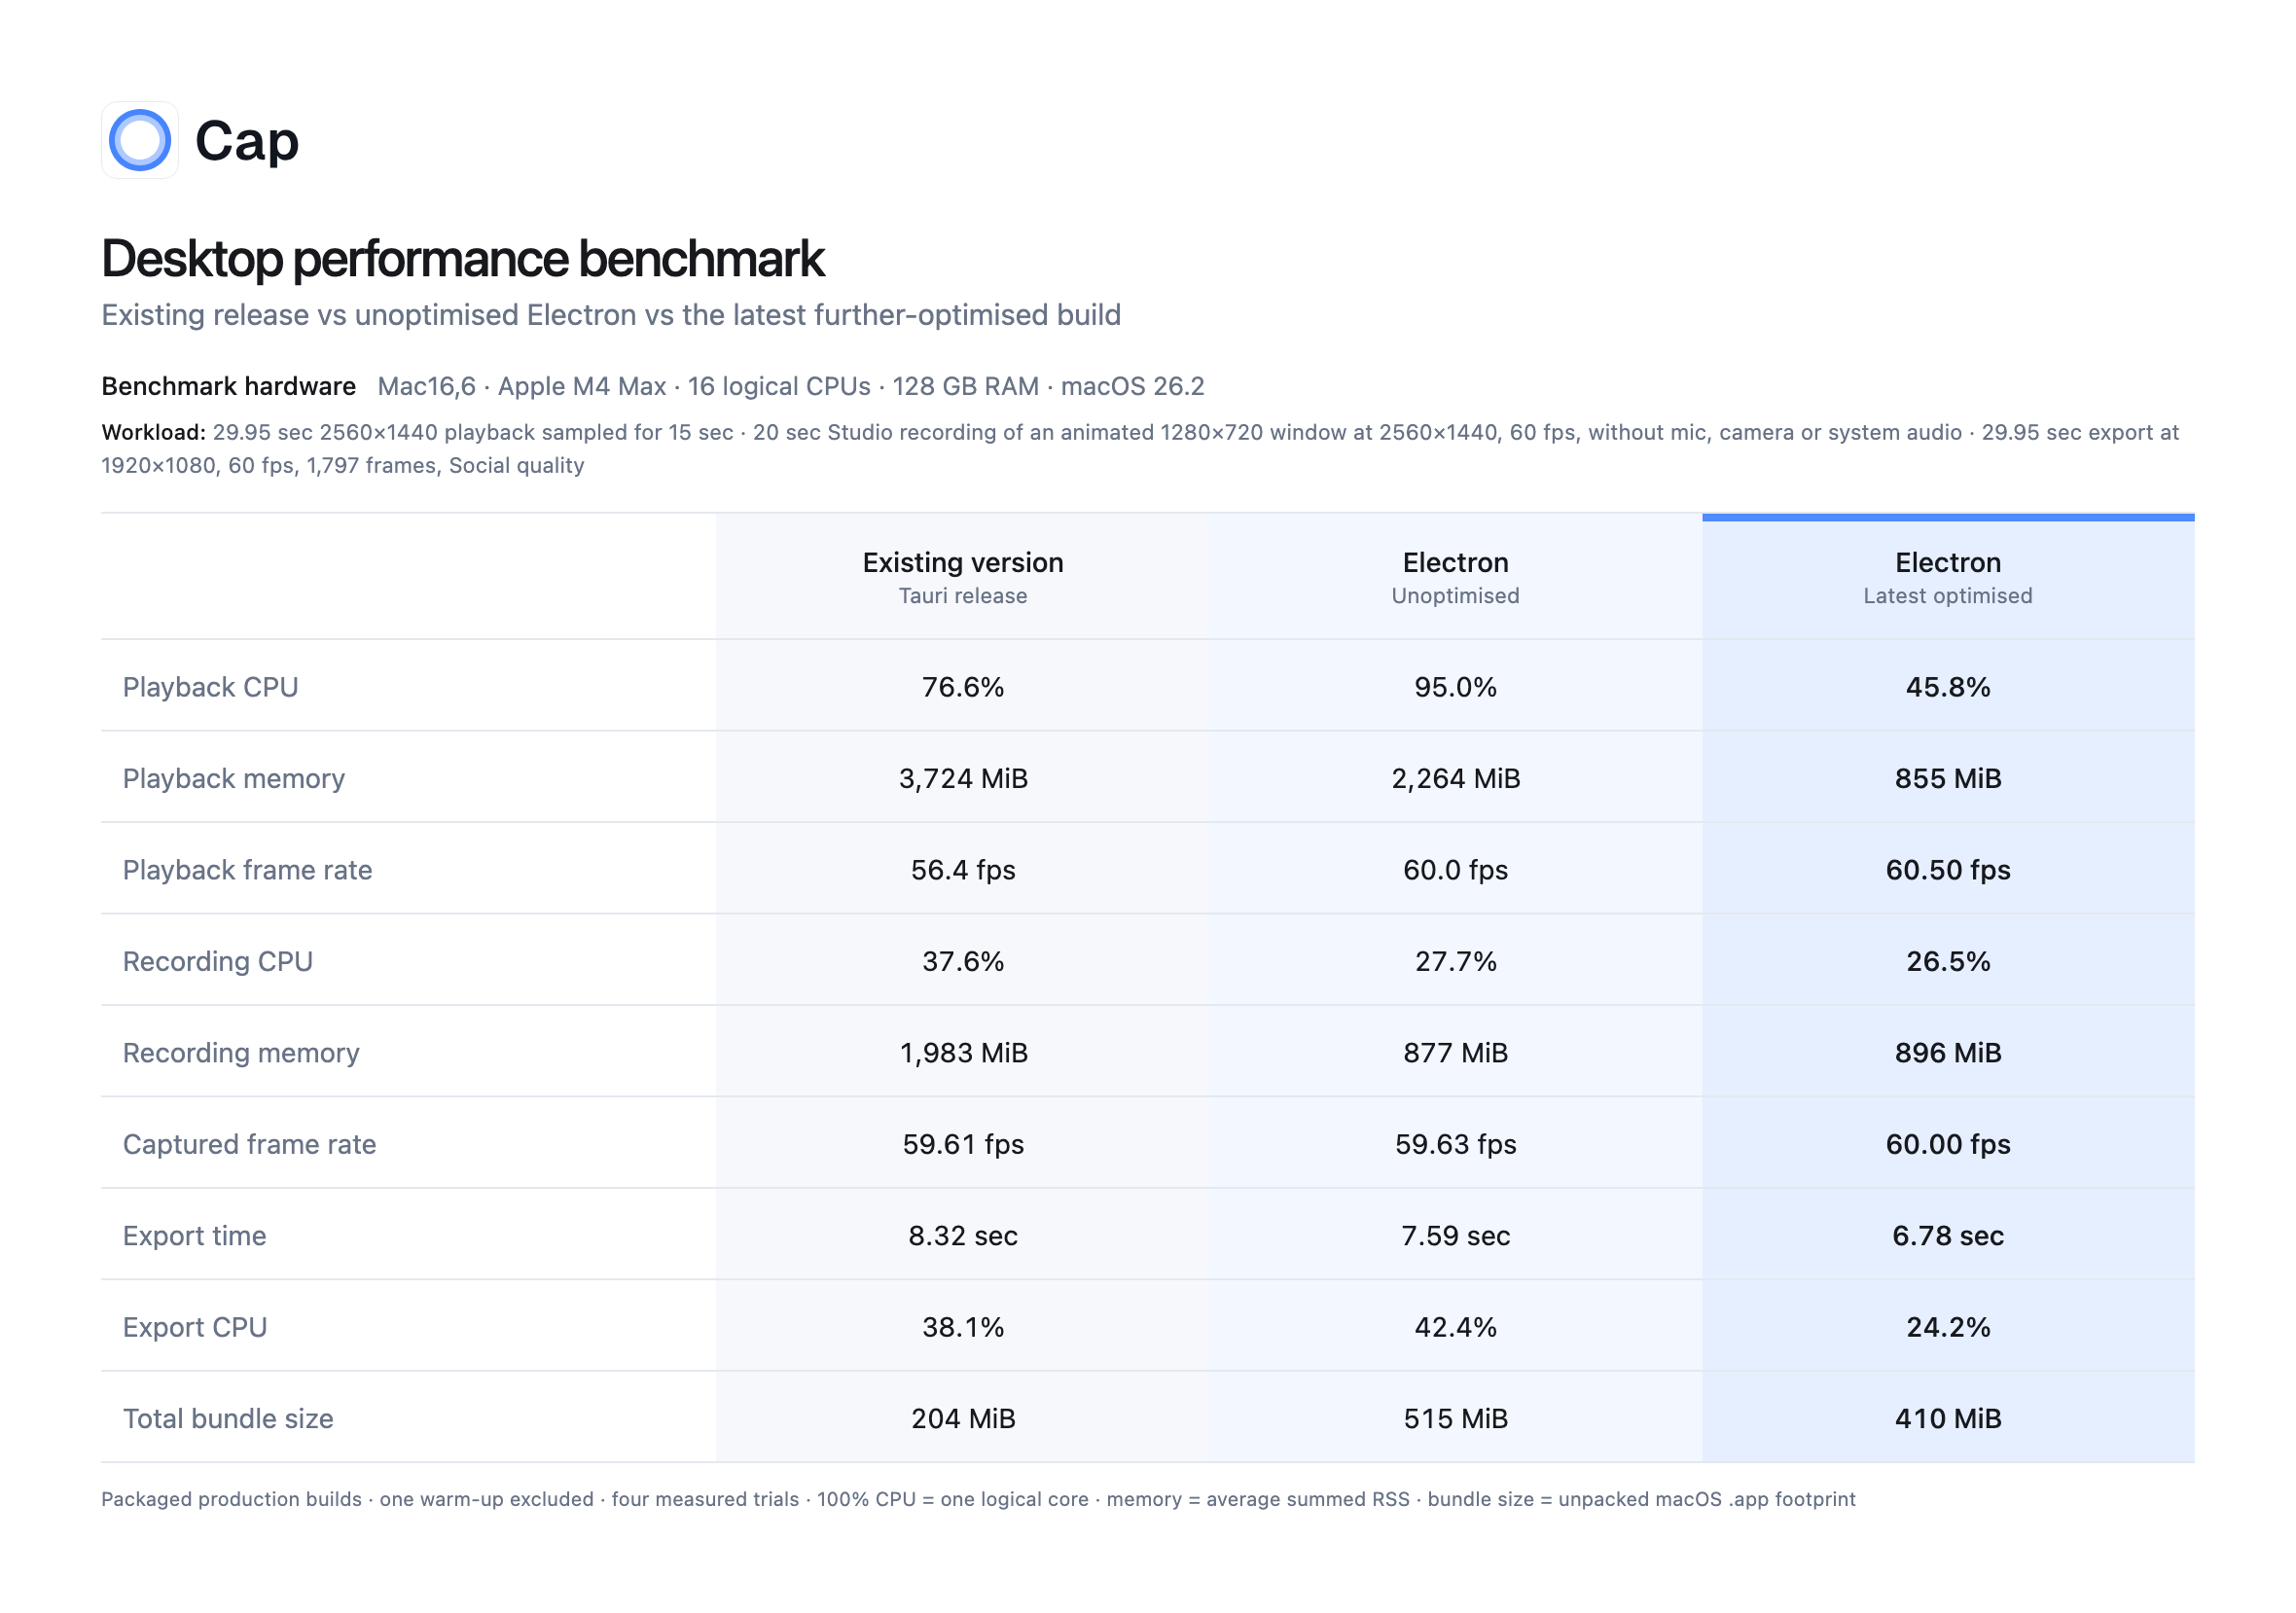This screenshot has width=2296, height=1613.
Task: Click the "877 MiB" Recording memory value
Action: (x=1455, y=1053)
